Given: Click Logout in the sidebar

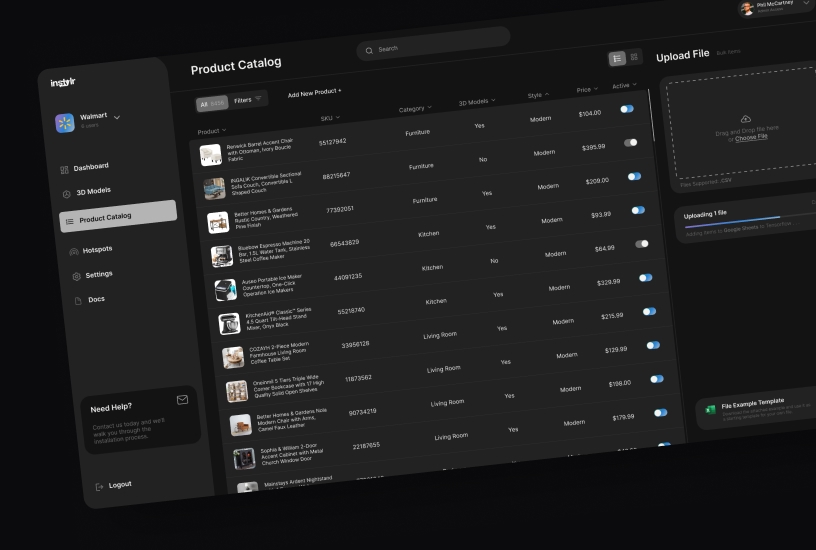Looking at the screenshot, I should click(x=120, y=485).
